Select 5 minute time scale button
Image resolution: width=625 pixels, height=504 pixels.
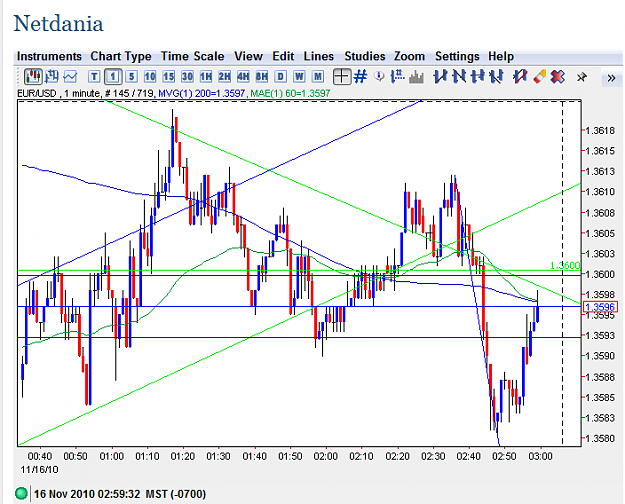131,76
